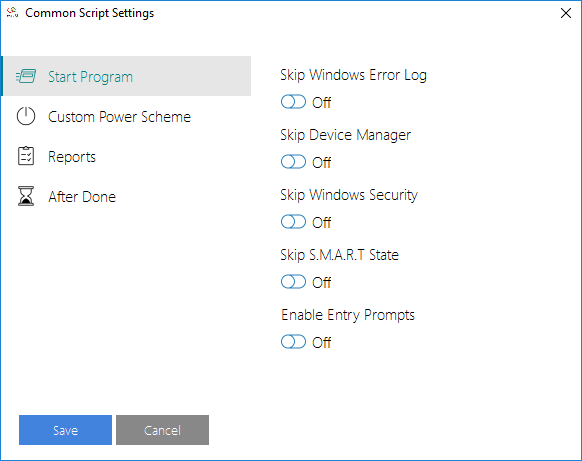Screen dimensions: 582x461
Task: Toggle the Skip S.M.A.R.T State switch
Action: point(293,282)
